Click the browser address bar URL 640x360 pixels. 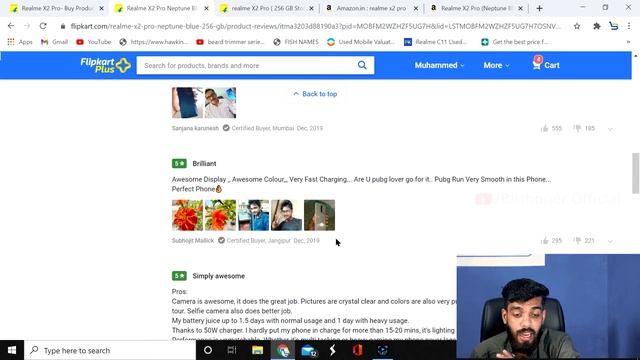pyautogui.click(x=316, y=26)
